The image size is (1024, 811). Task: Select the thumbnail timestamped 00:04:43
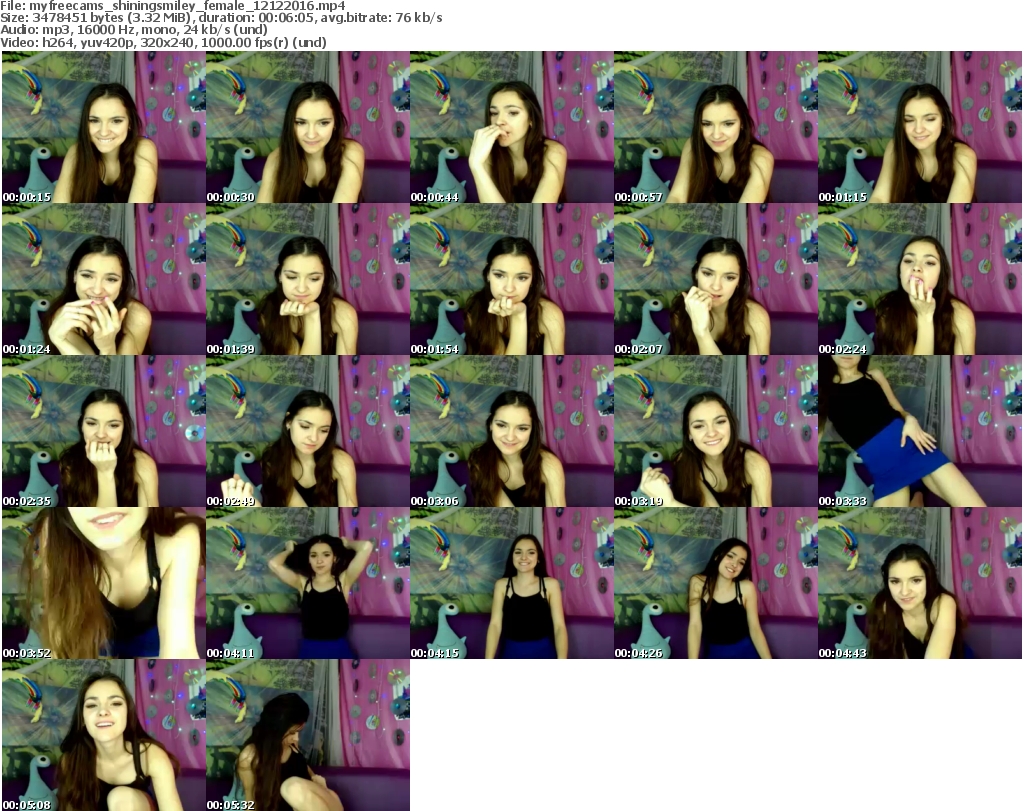[920, 582]
